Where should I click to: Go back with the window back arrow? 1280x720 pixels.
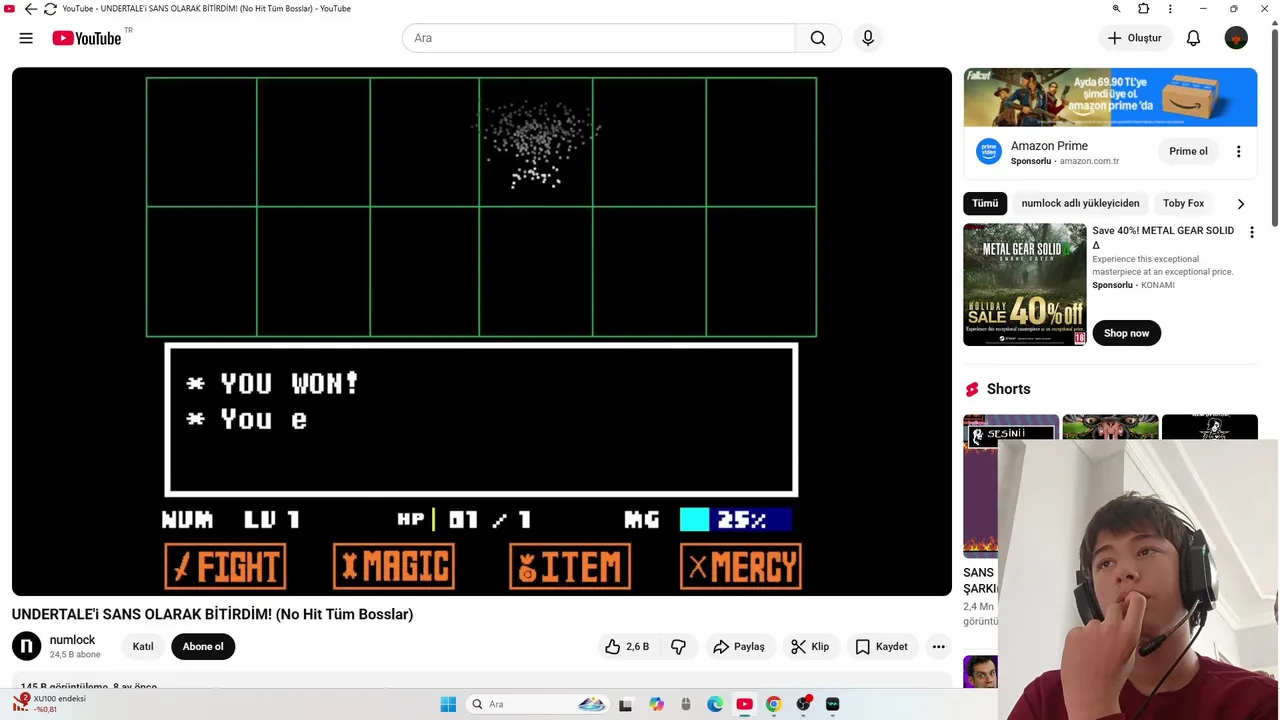coord(30,9)
